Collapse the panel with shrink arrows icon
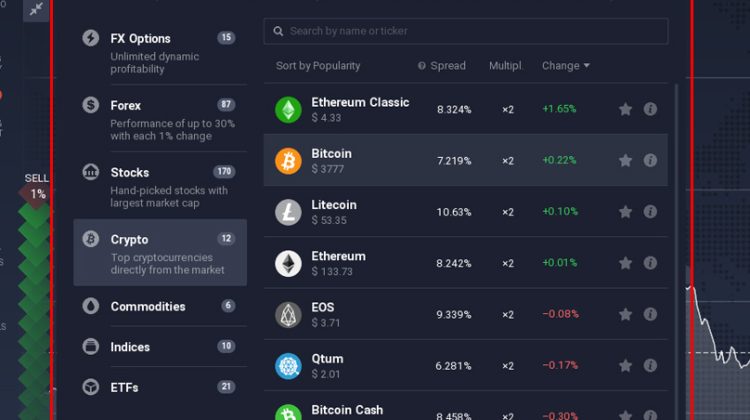Image resolution: width=750 pixels, height=420 pixels. coord(36,9)
